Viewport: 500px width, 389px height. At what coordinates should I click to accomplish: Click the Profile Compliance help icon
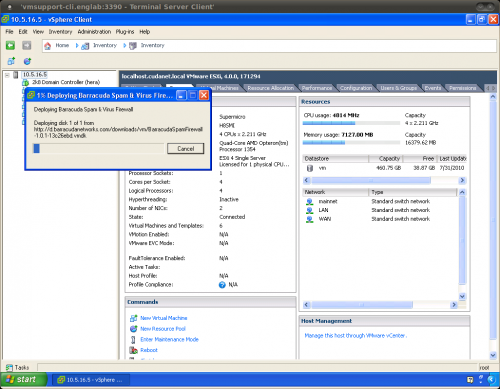click(222, 285)
